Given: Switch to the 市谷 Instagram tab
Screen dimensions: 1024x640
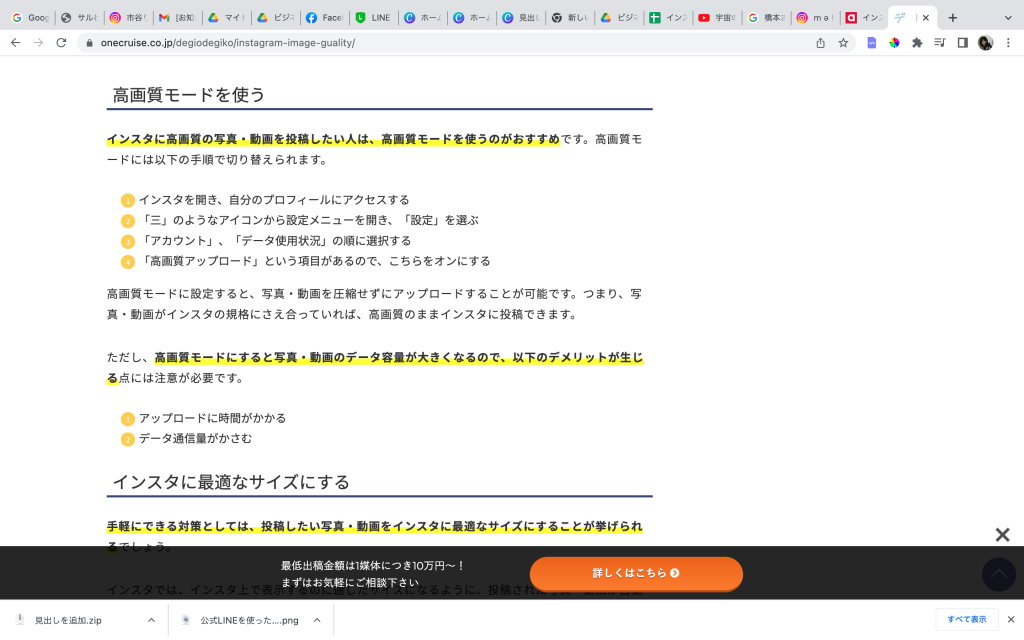Looking at the screenshot, I should (x=128, y=18).
